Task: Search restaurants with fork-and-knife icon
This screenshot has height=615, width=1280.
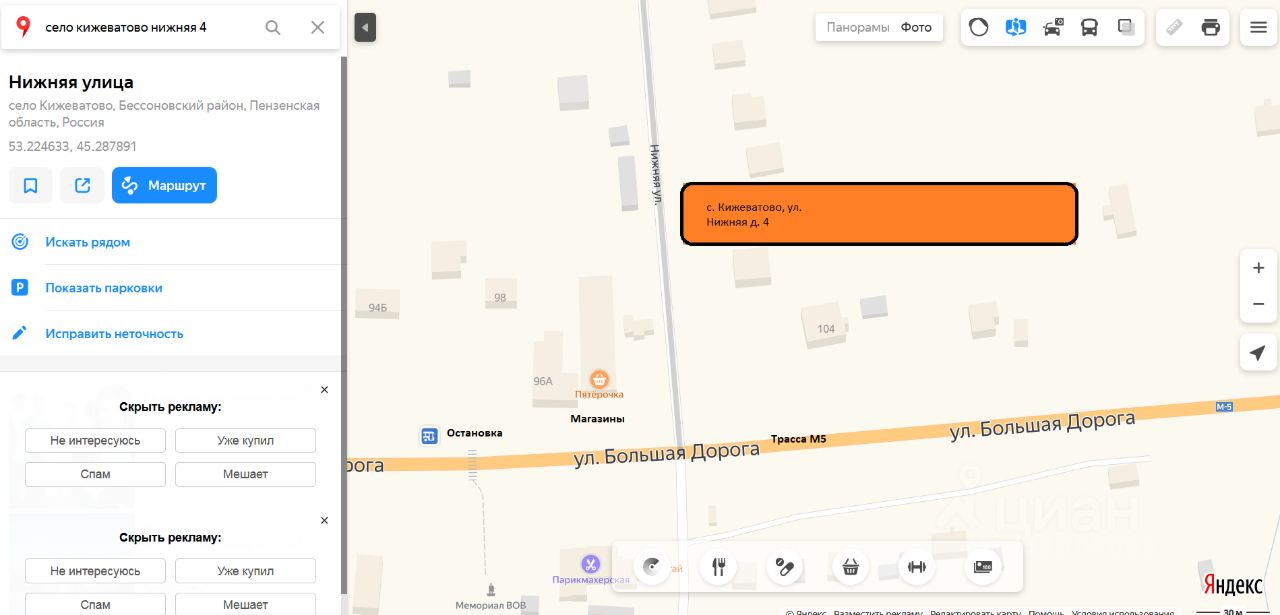Action: 718,567
